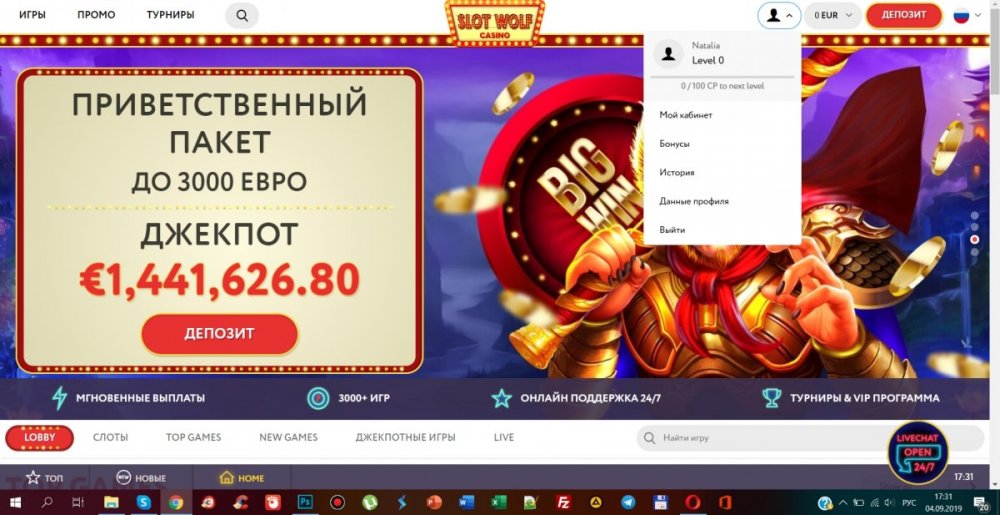Expand the Russian flag language selector
Viewport: 1000px width, 515px height.
(x=967, y=15)
